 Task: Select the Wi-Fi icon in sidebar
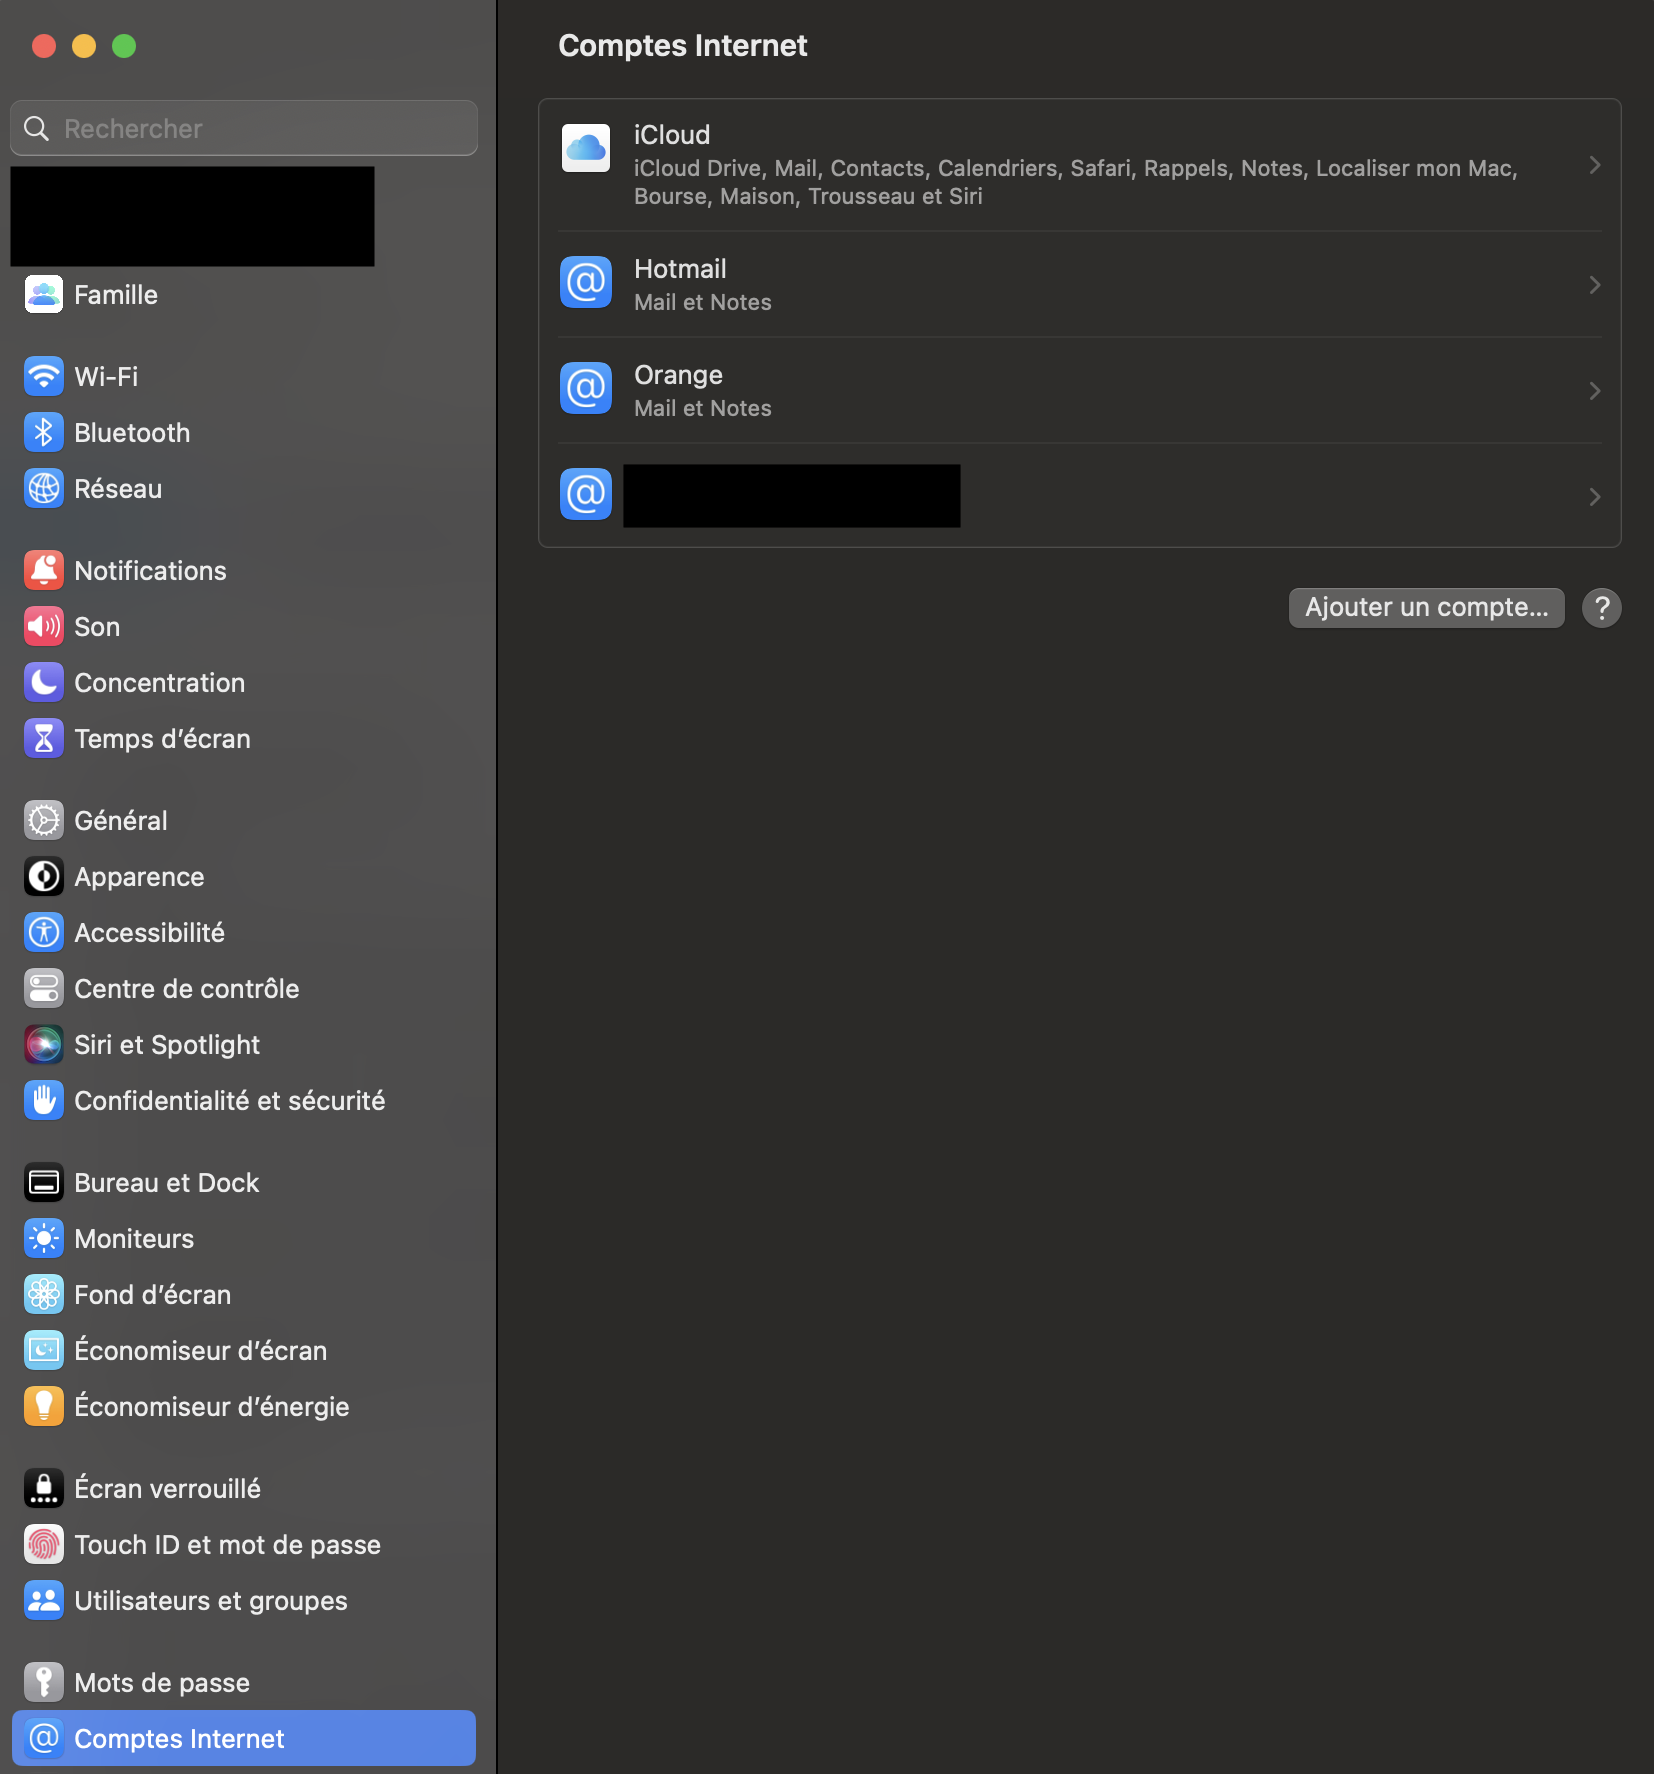[x=44, y=377]
